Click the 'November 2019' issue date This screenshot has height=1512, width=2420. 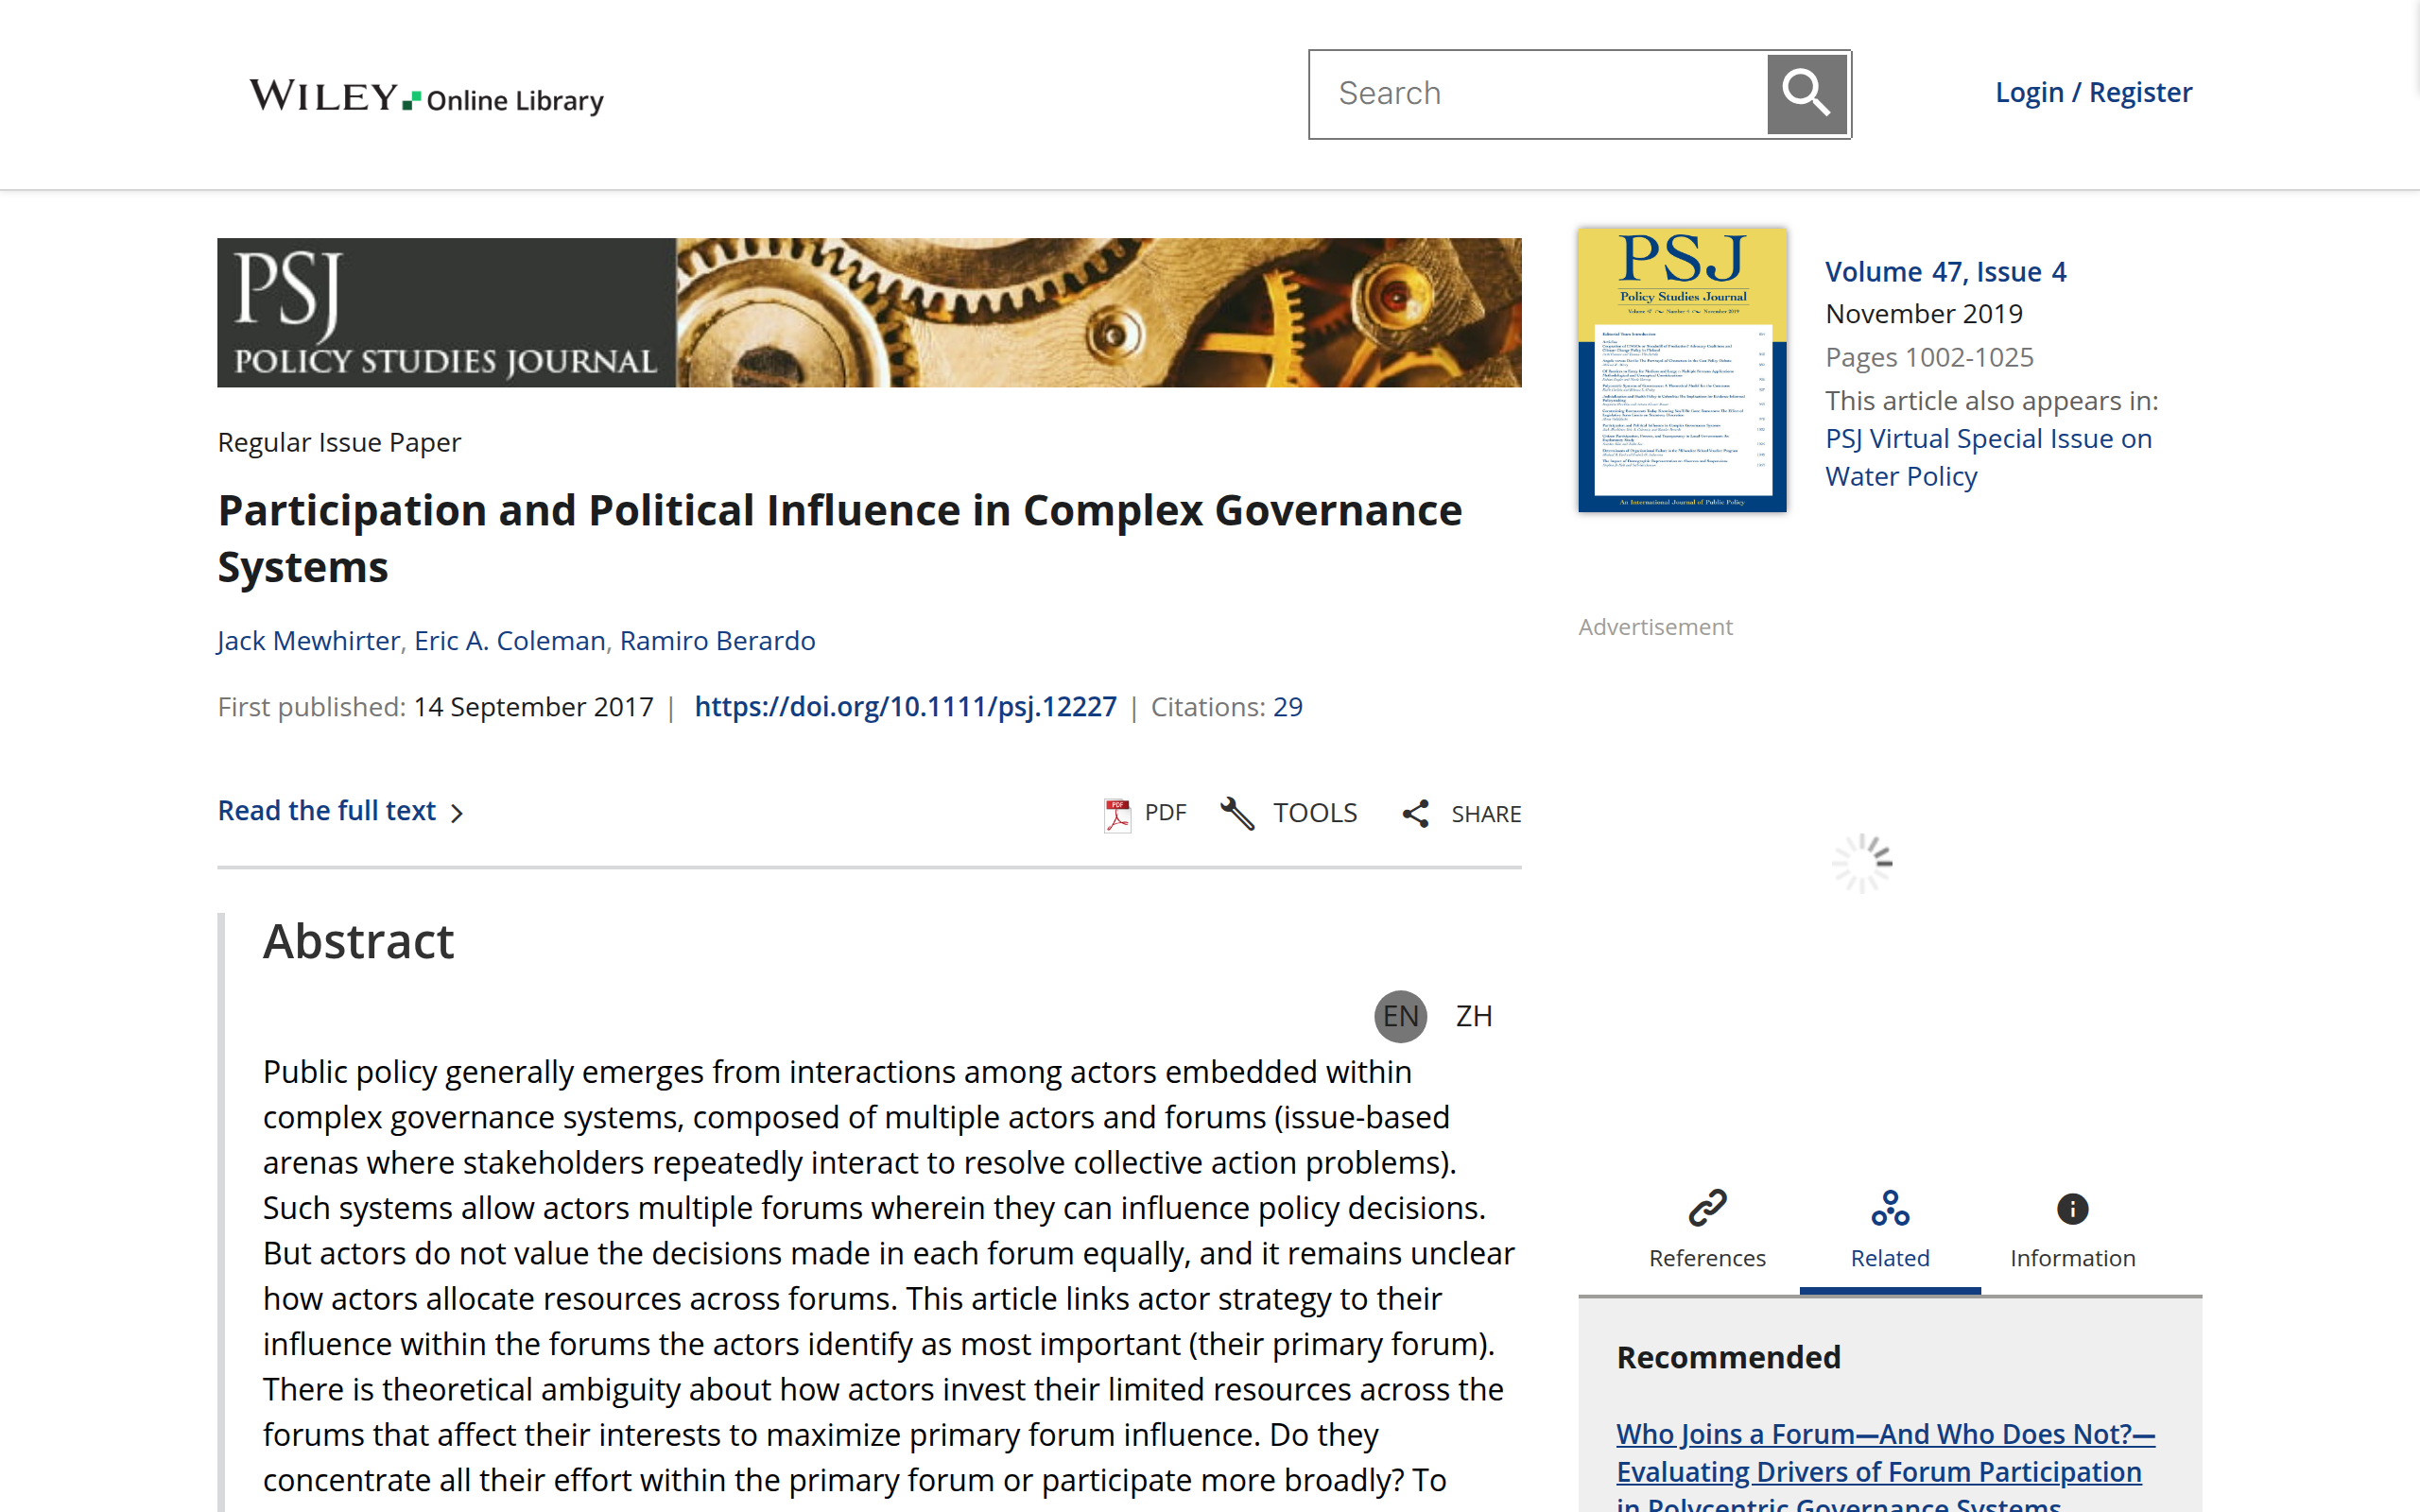click(1924, 314)
